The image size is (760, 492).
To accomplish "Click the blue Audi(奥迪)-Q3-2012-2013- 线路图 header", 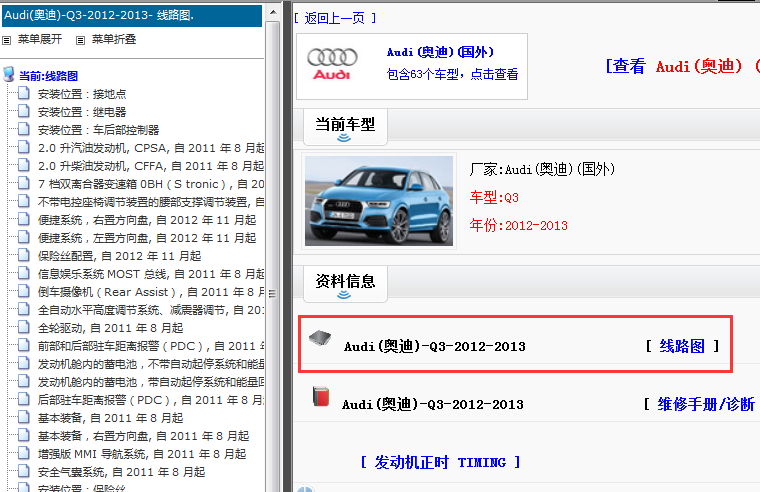I will [132, 16].
